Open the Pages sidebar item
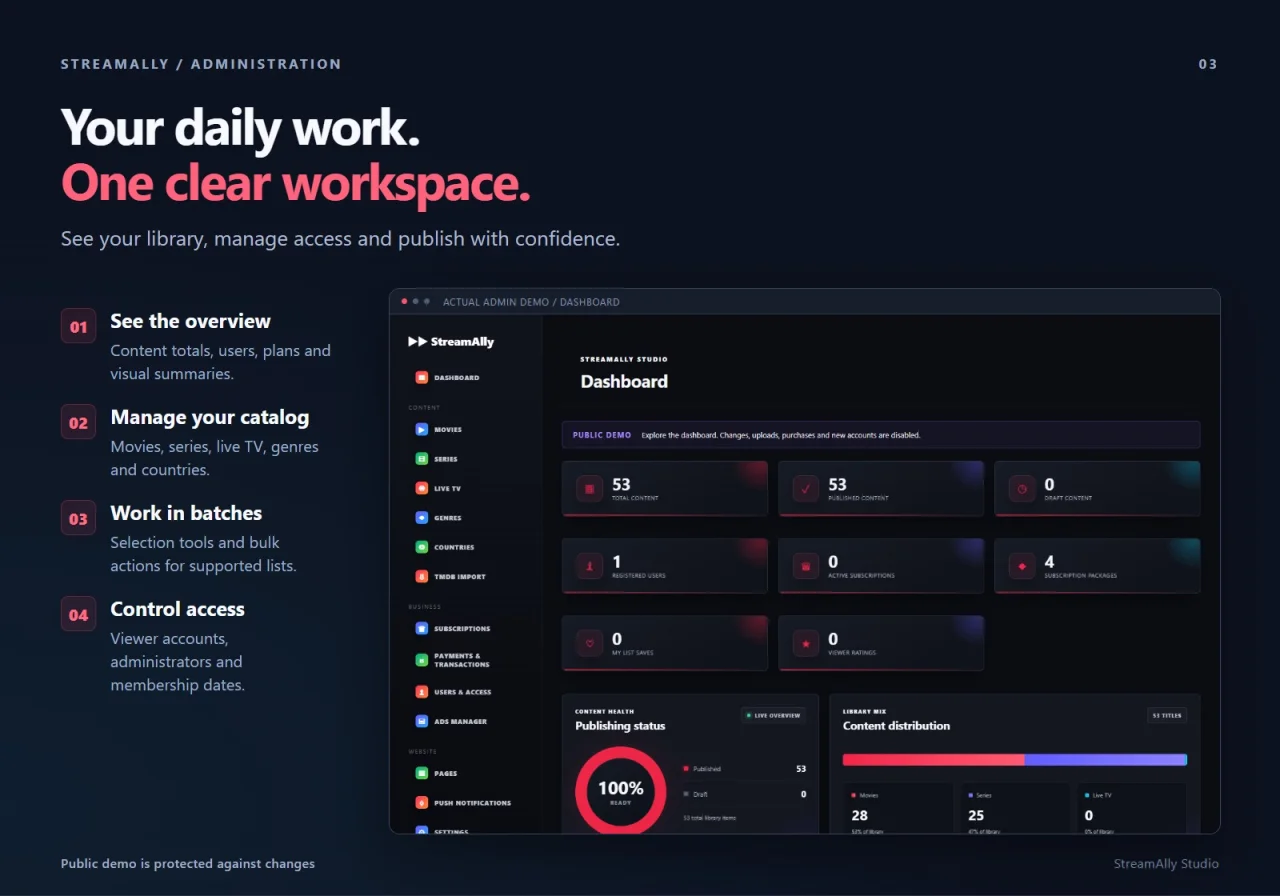1280x896 pixels. coord(437,774)
